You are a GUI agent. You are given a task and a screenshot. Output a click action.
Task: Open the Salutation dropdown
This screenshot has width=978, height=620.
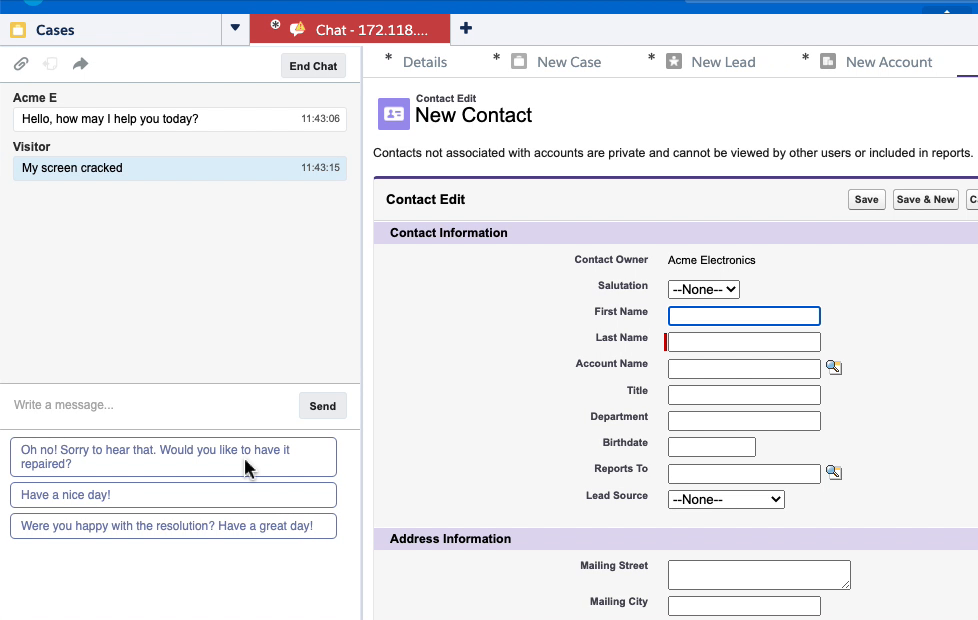(704, 289)
